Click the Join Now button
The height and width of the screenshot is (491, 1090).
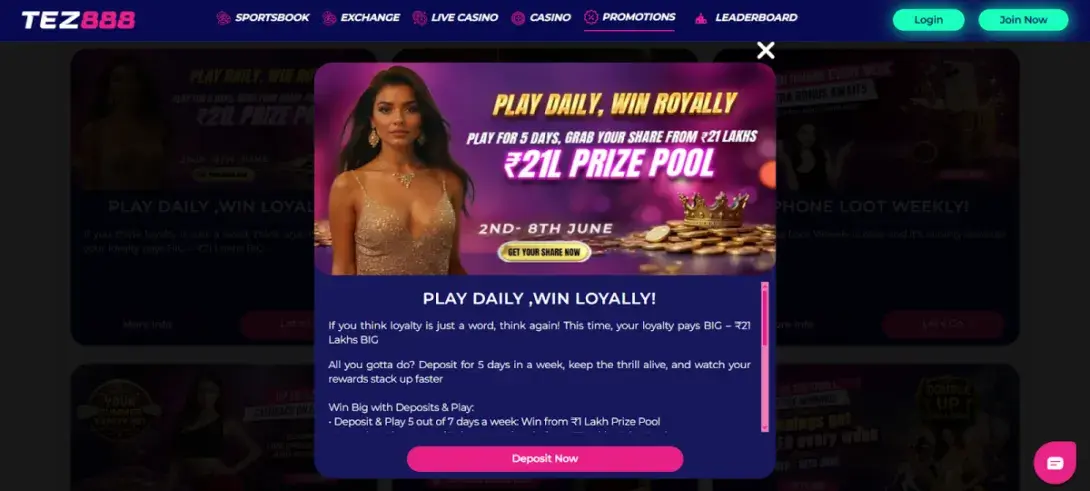(x=1023, y=20)
